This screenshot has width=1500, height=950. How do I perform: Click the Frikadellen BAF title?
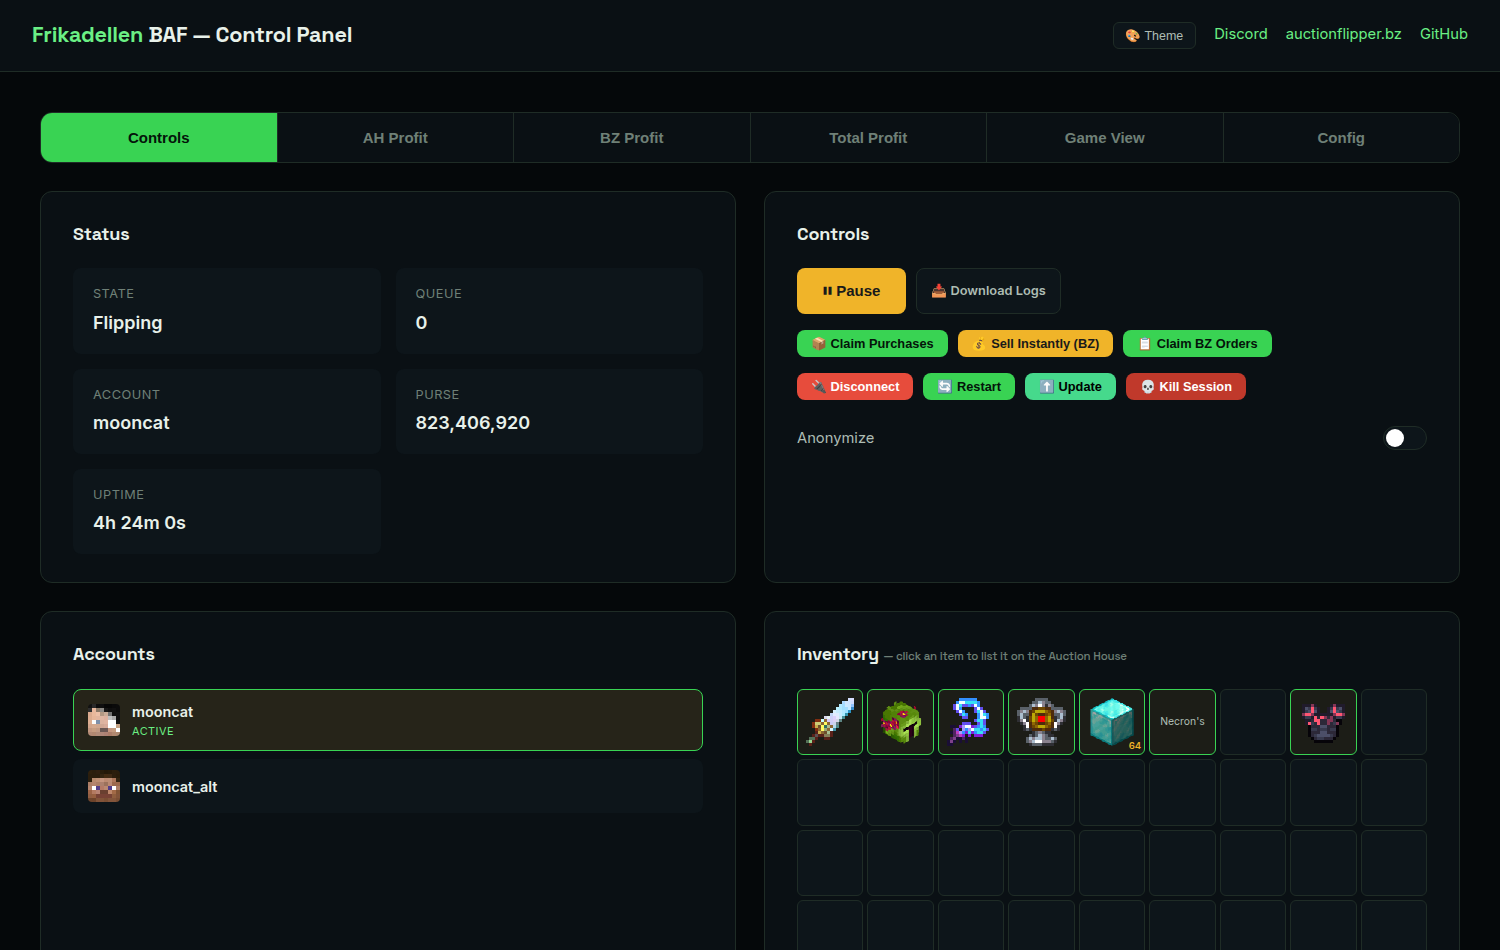192,35
